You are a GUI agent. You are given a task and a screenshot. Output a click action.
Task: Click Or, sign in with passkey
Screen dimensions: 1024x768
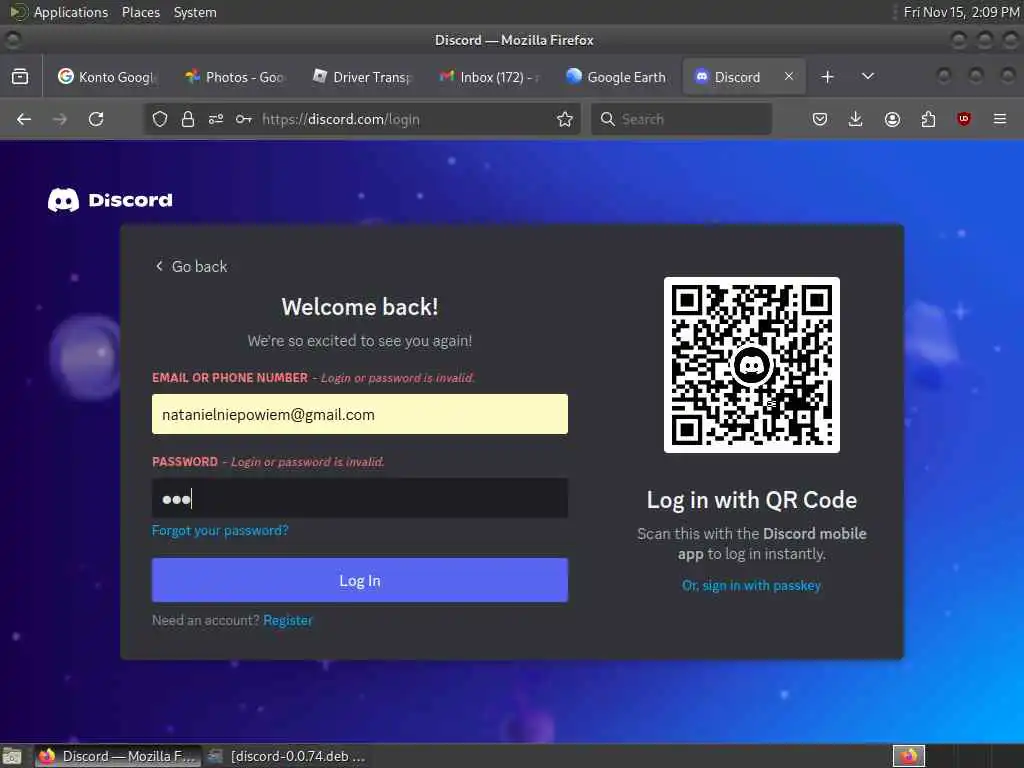[752, 585]
